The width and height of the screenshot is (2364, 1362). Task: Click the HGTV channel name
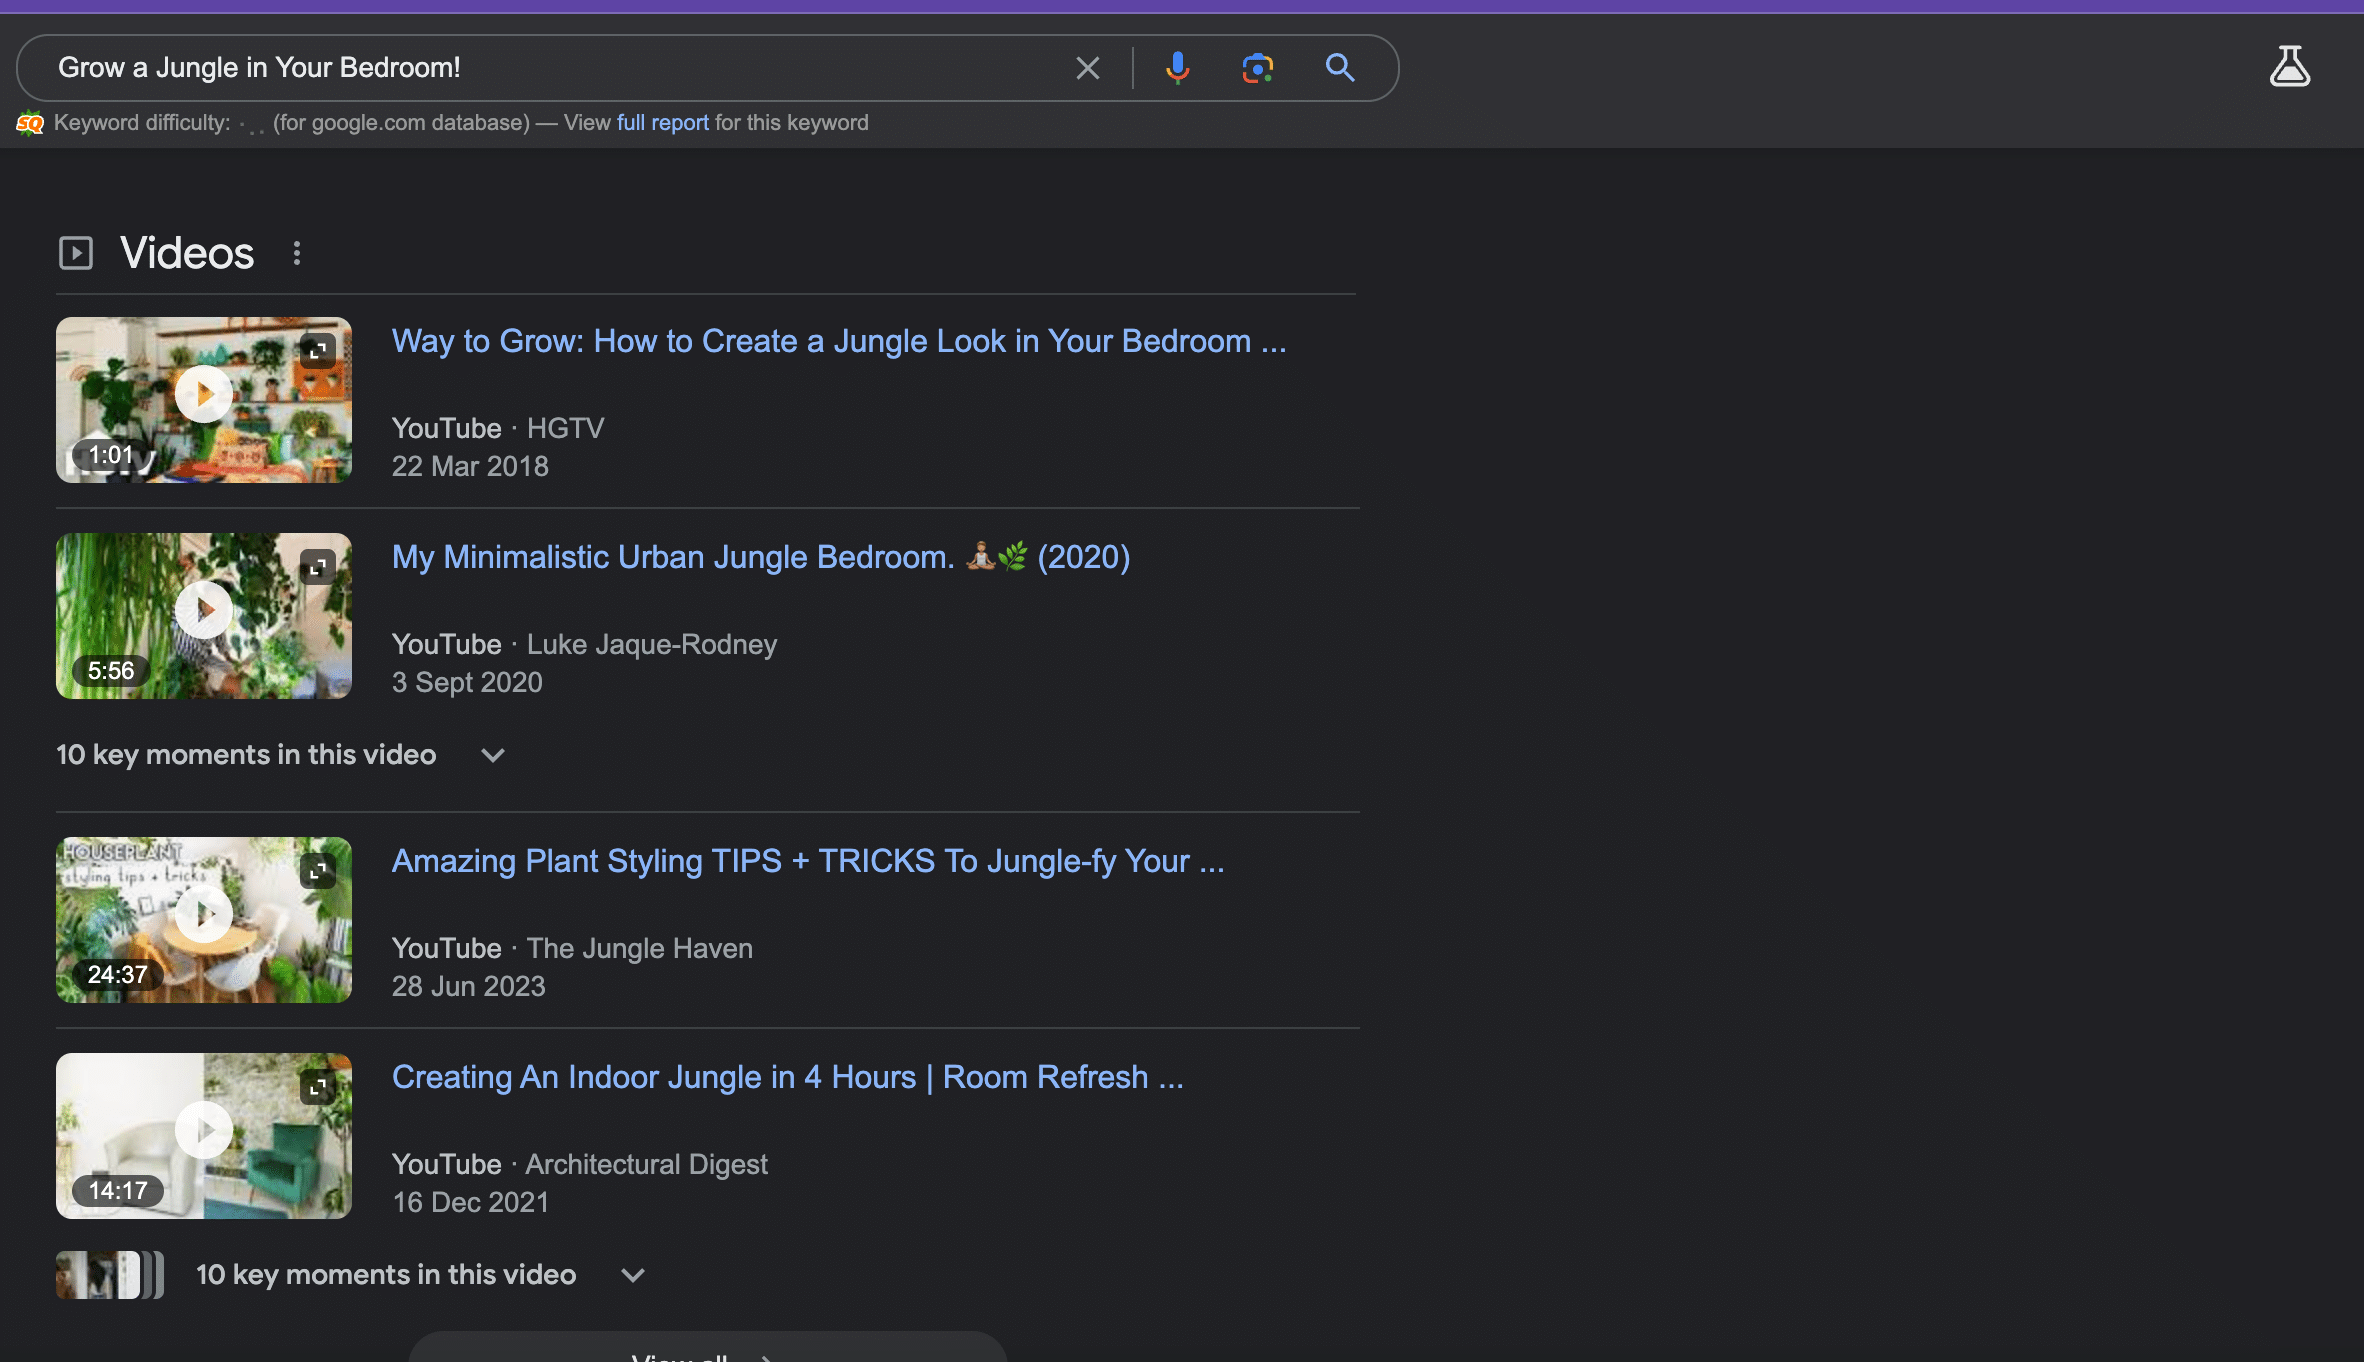click(x=566, y=428)
